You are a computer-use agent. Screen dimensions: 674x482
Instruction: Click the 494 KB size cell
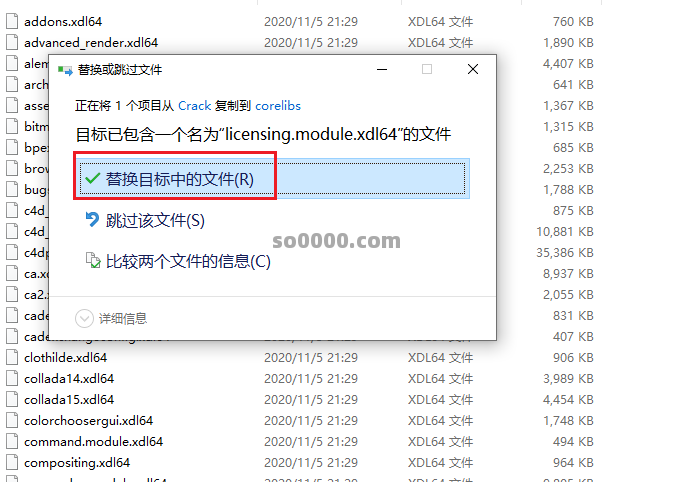(x=573, y=442)
